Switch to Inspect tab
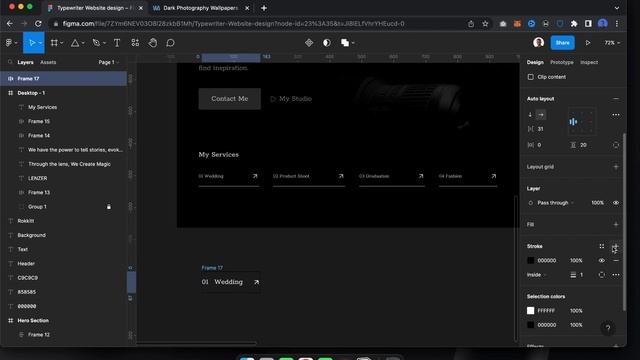This screenshot has height=360, width=640. tap(589, 62)
